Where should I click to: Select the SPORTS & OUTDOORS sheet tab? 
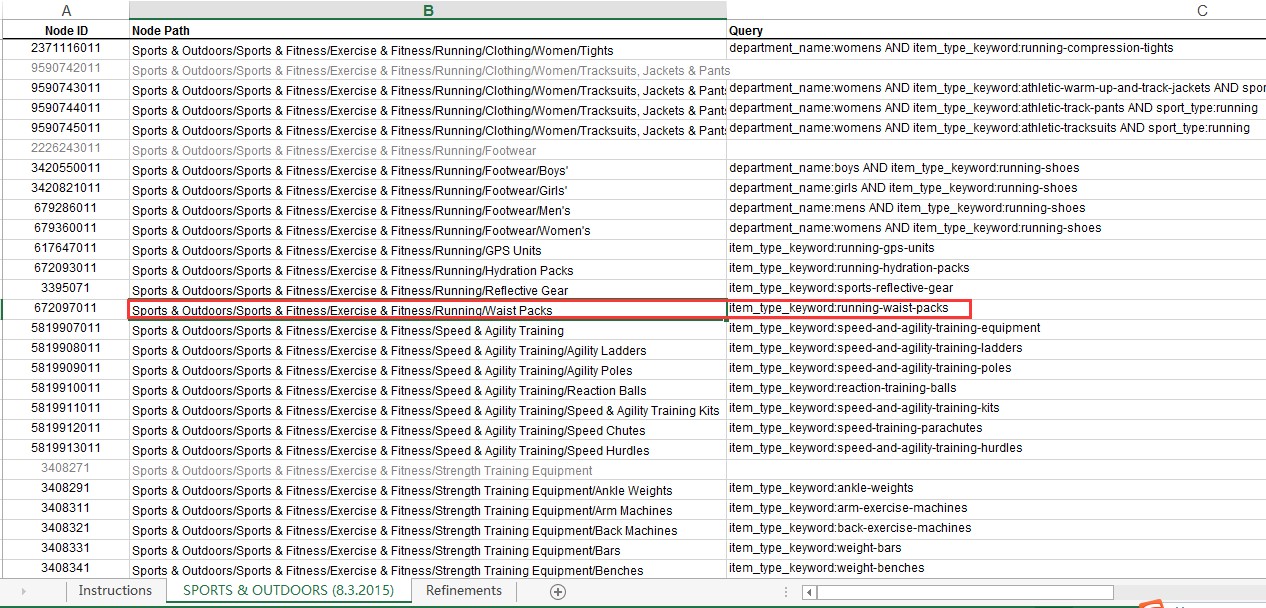288,590
